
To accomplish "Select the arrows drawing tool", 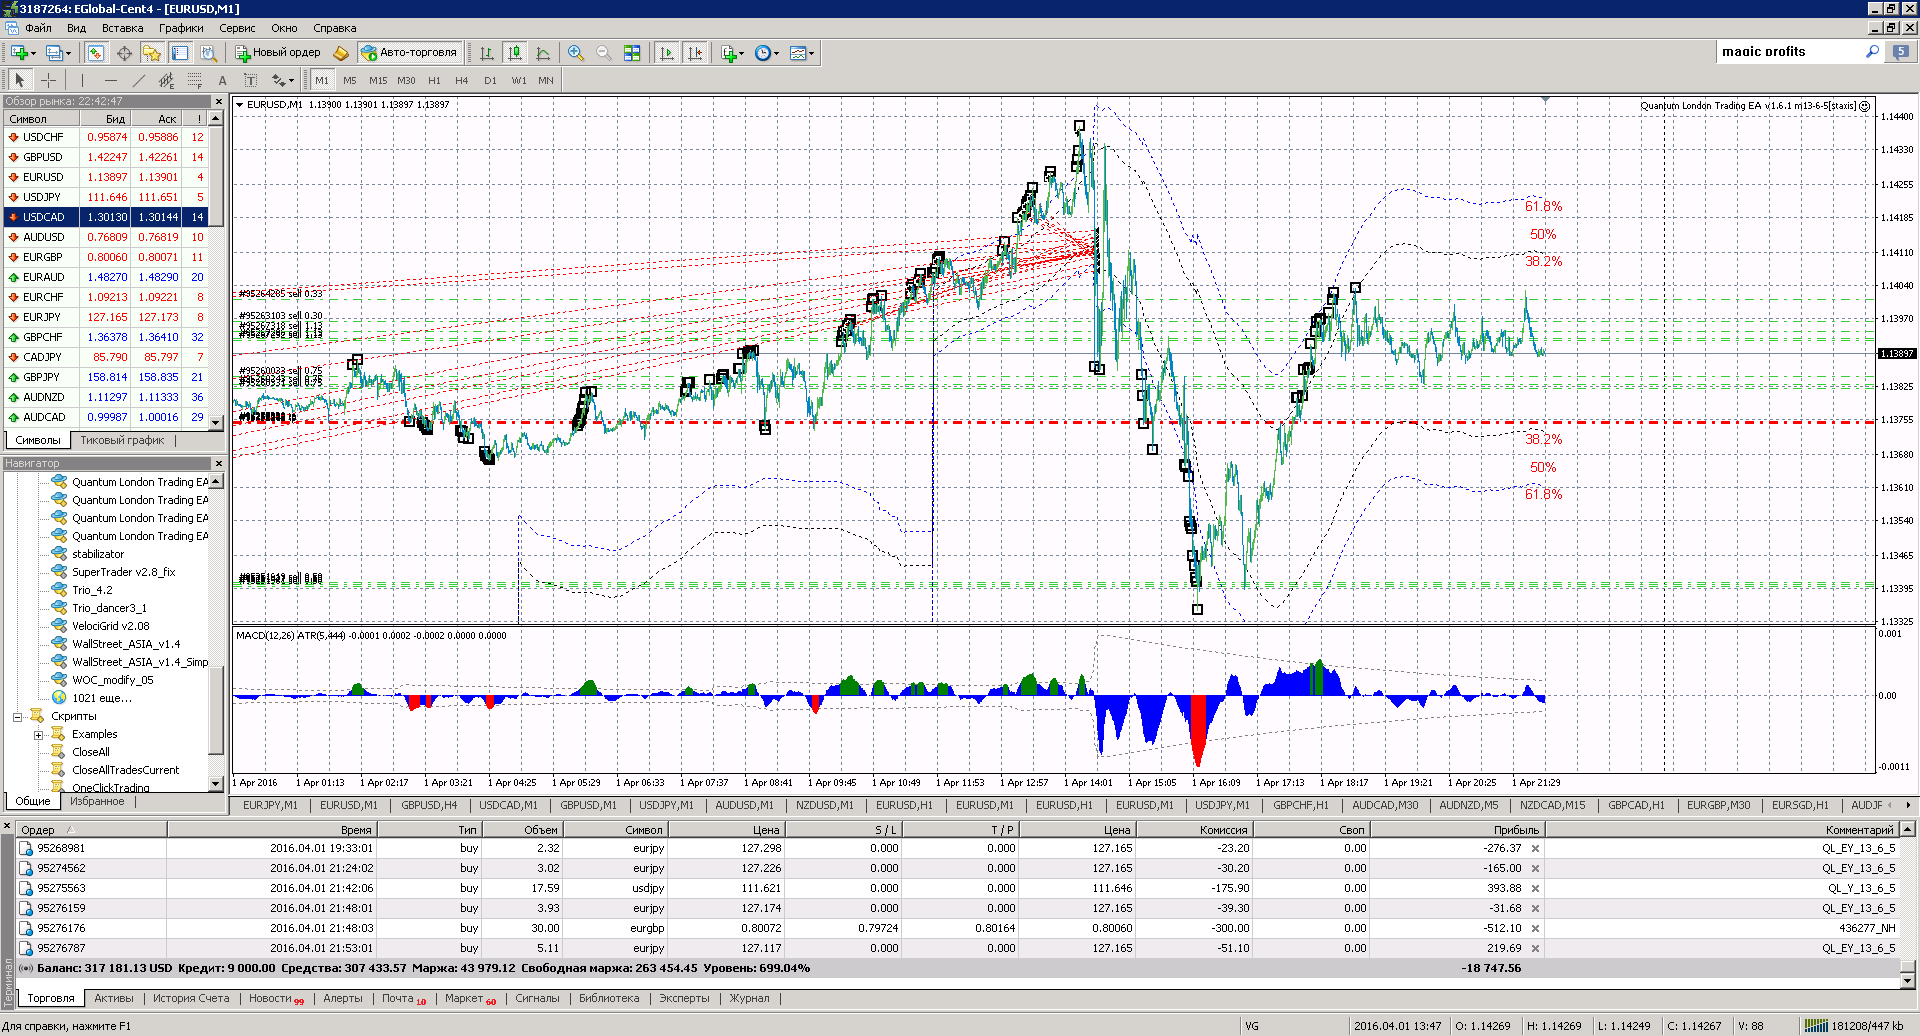I will (x=277, y=80).
